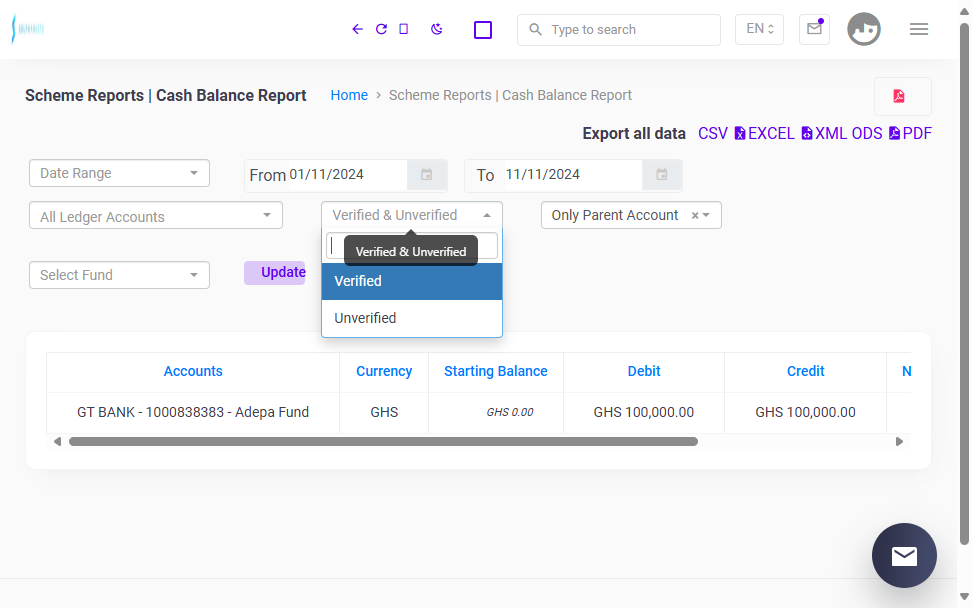Export all data as XML
The height and width of the screenshot is (608, 972).
(823, 134)
